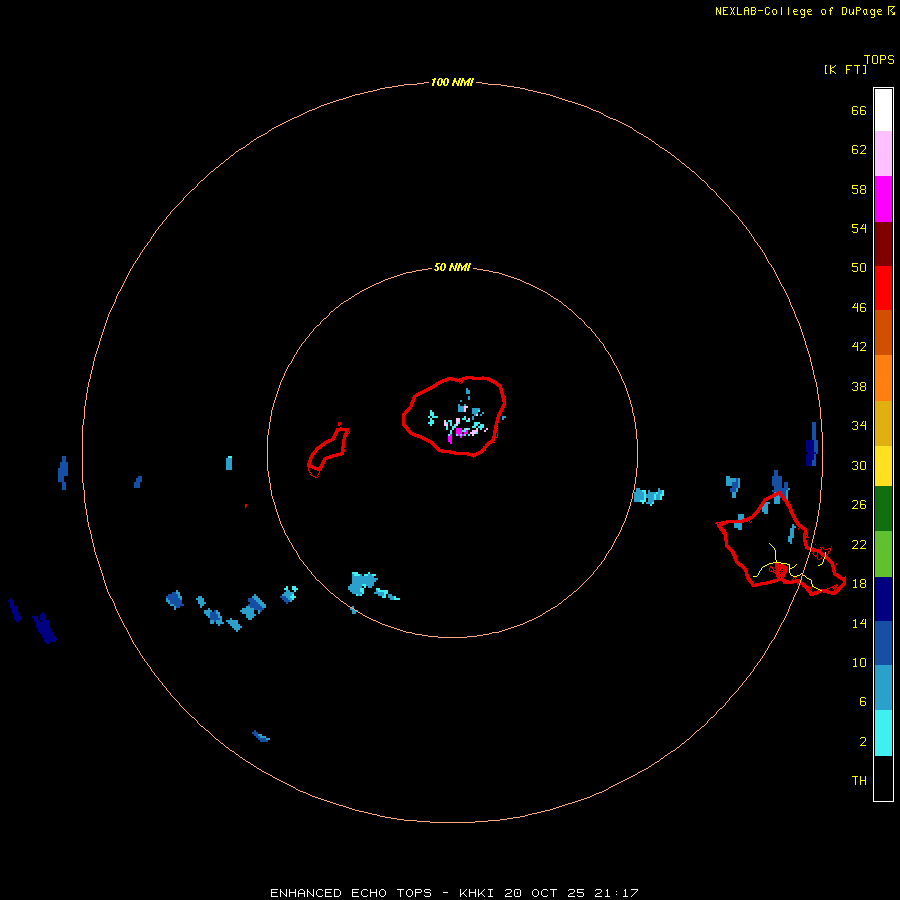Image resolution: width=900 pixels, height=900 pixels.
Task: Click legend value 62
Action: [x=859, y=149]
